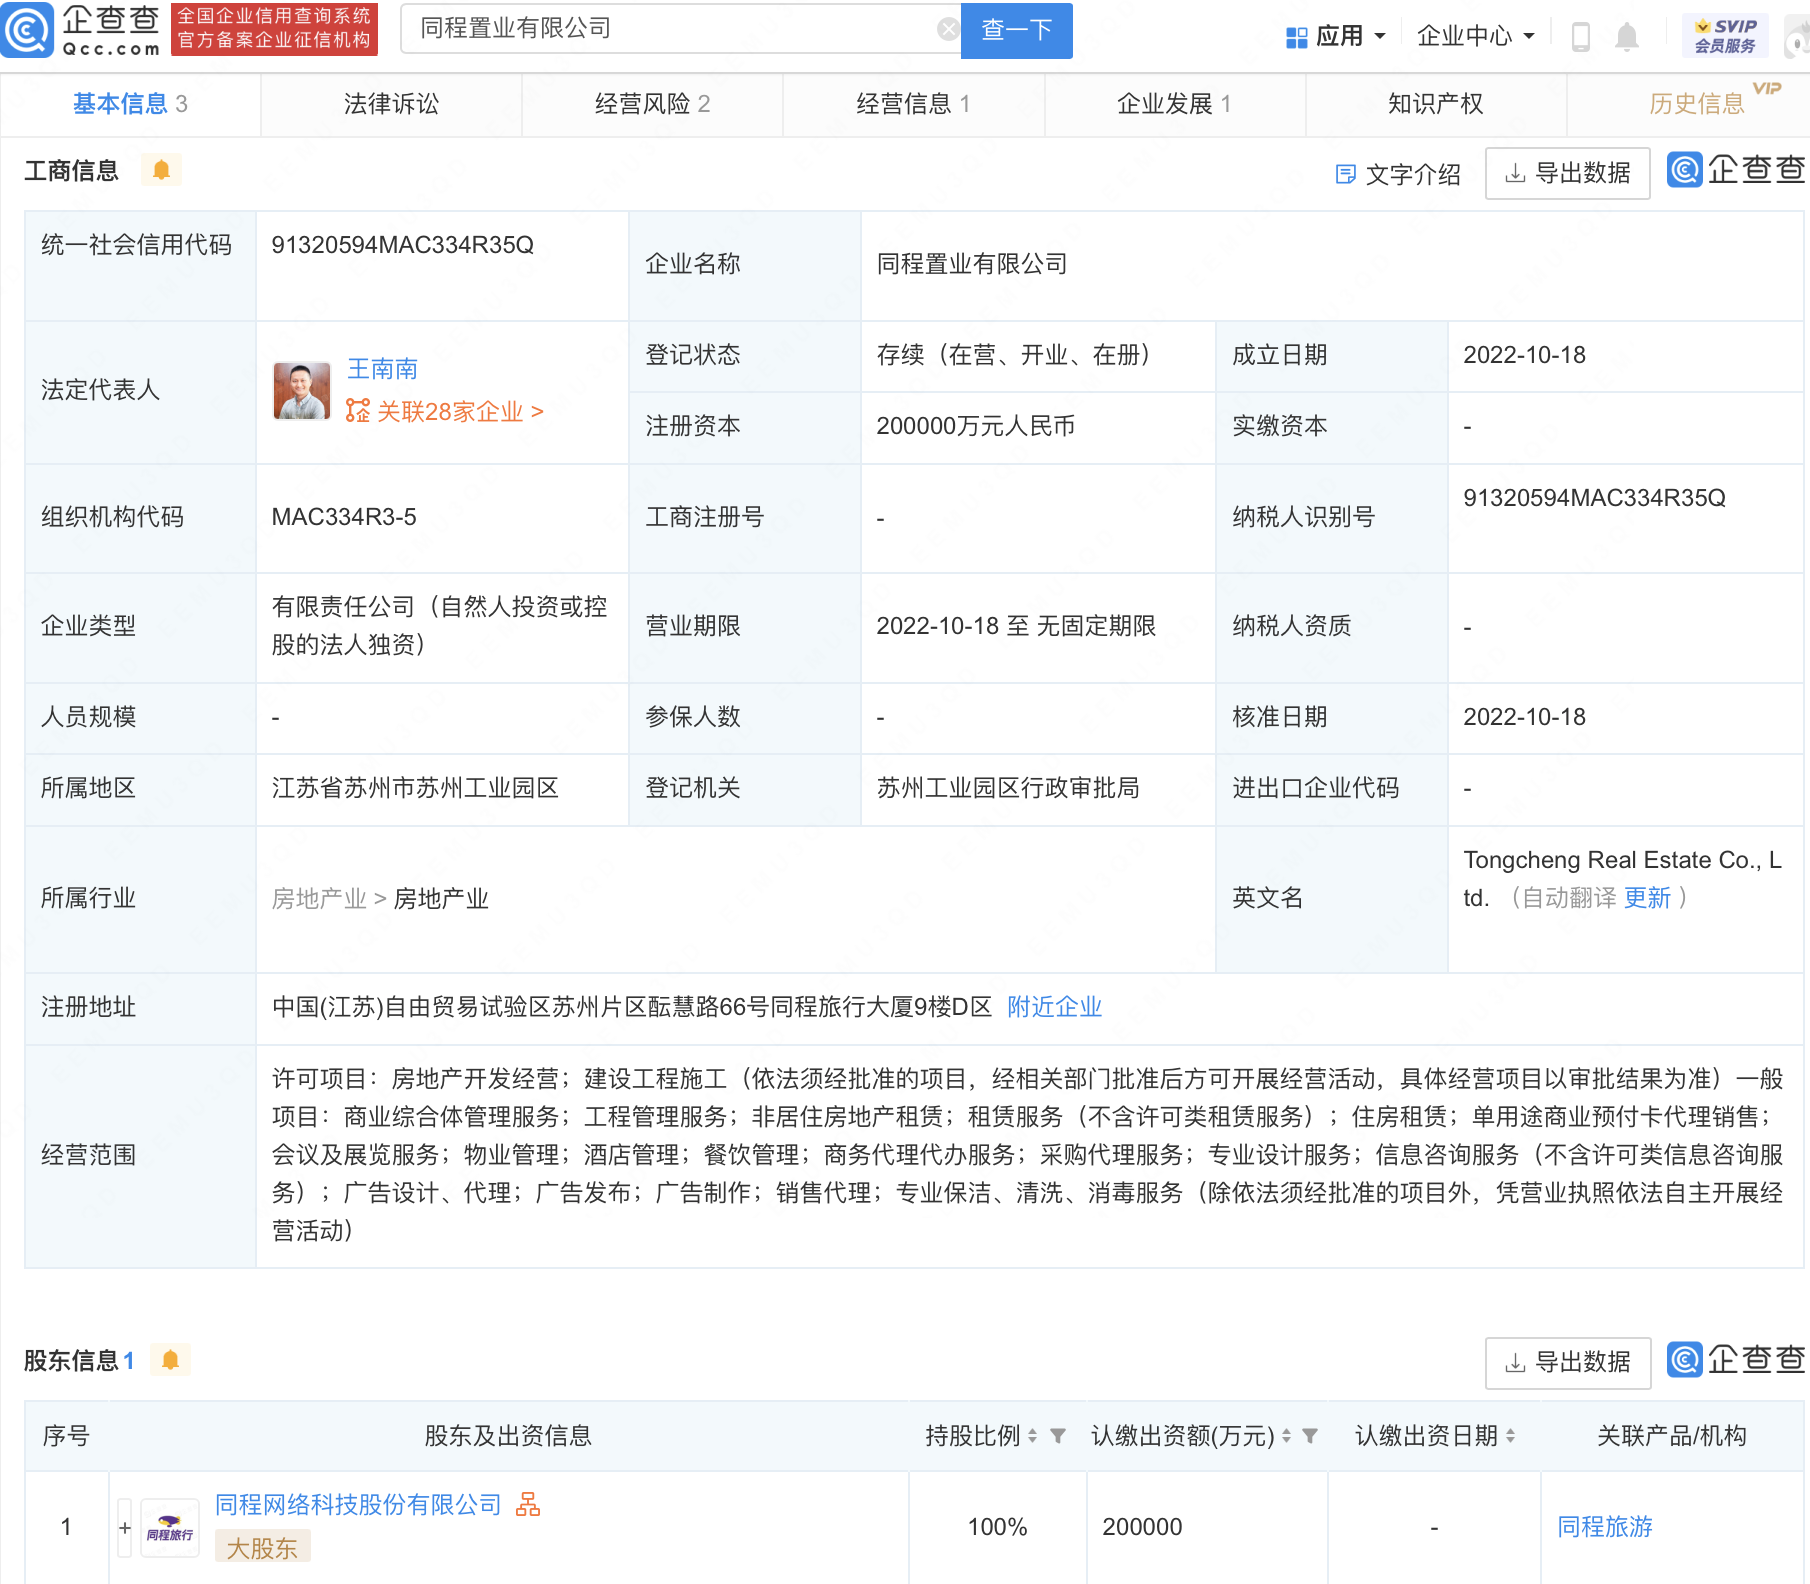The height and width of the screenshot is (1584, 1810).
Task: Switch to 知识产权 tab
Action: click(x=1435, y=104)
